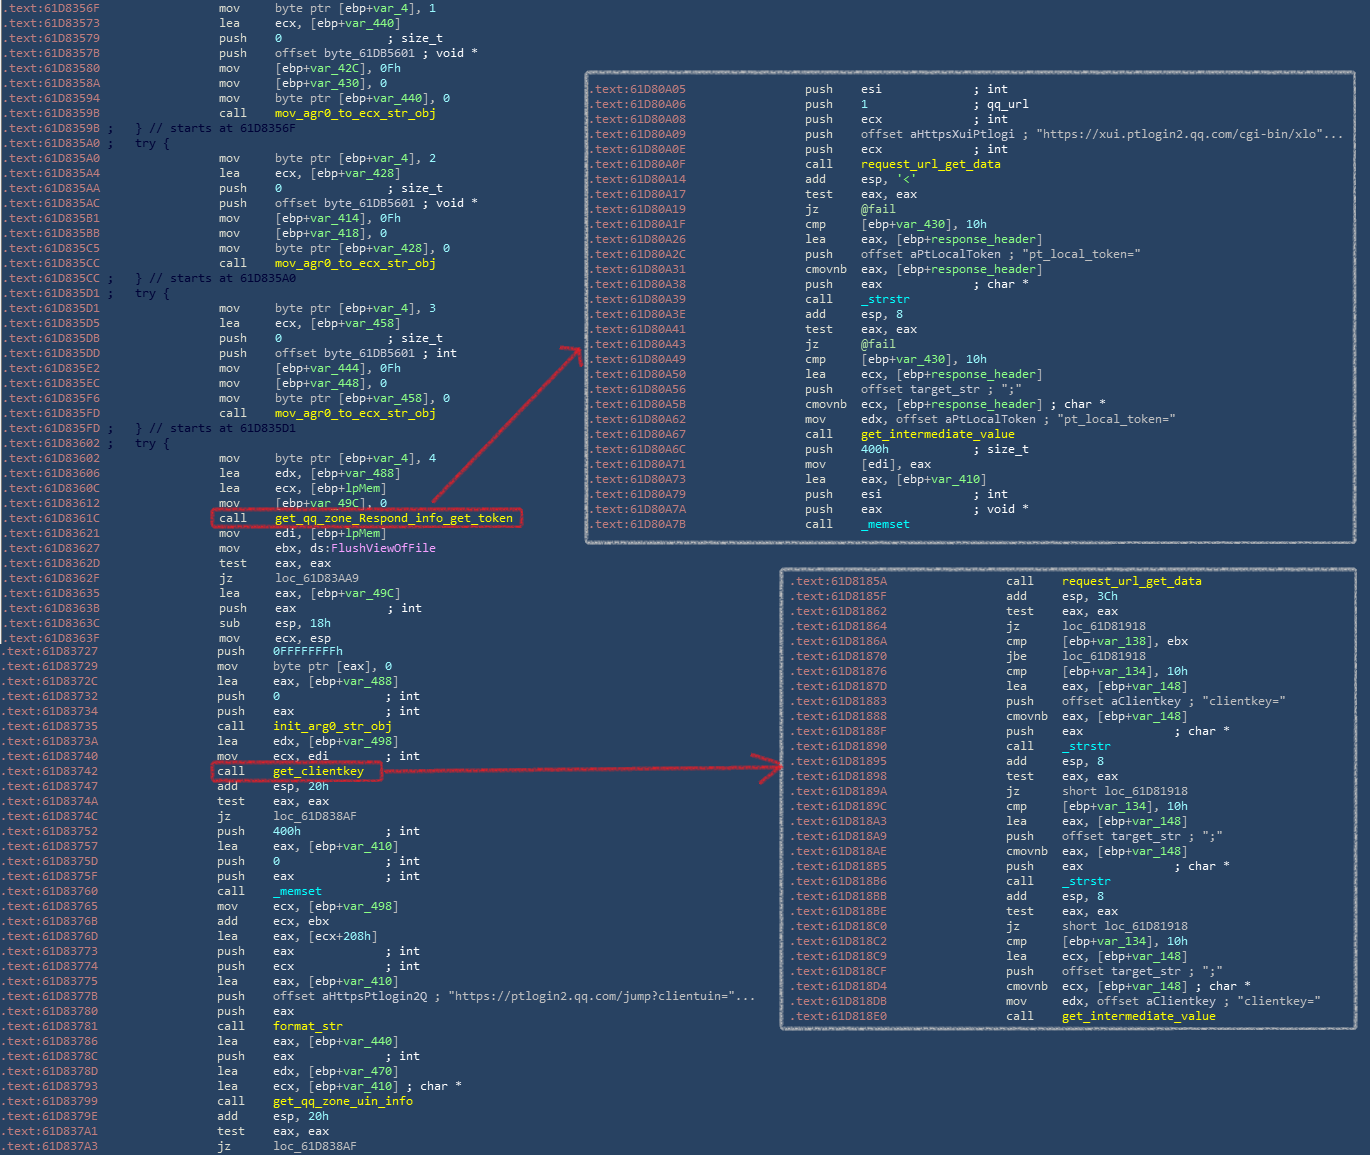Viewport: 1370px width, 1155px height.
Task: Follow the loc_61D83AA9 jump target
Action: pyautogui.click(x=316, y=578)
